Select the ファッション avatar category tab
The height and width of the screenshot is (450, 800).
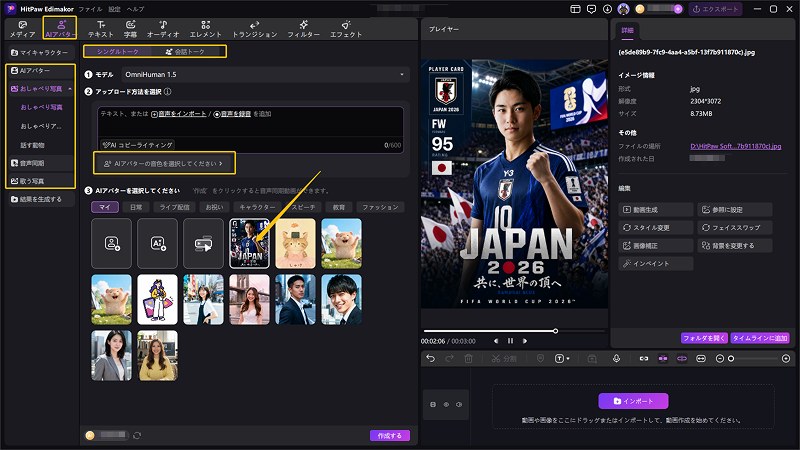click(x=380, y=207)
